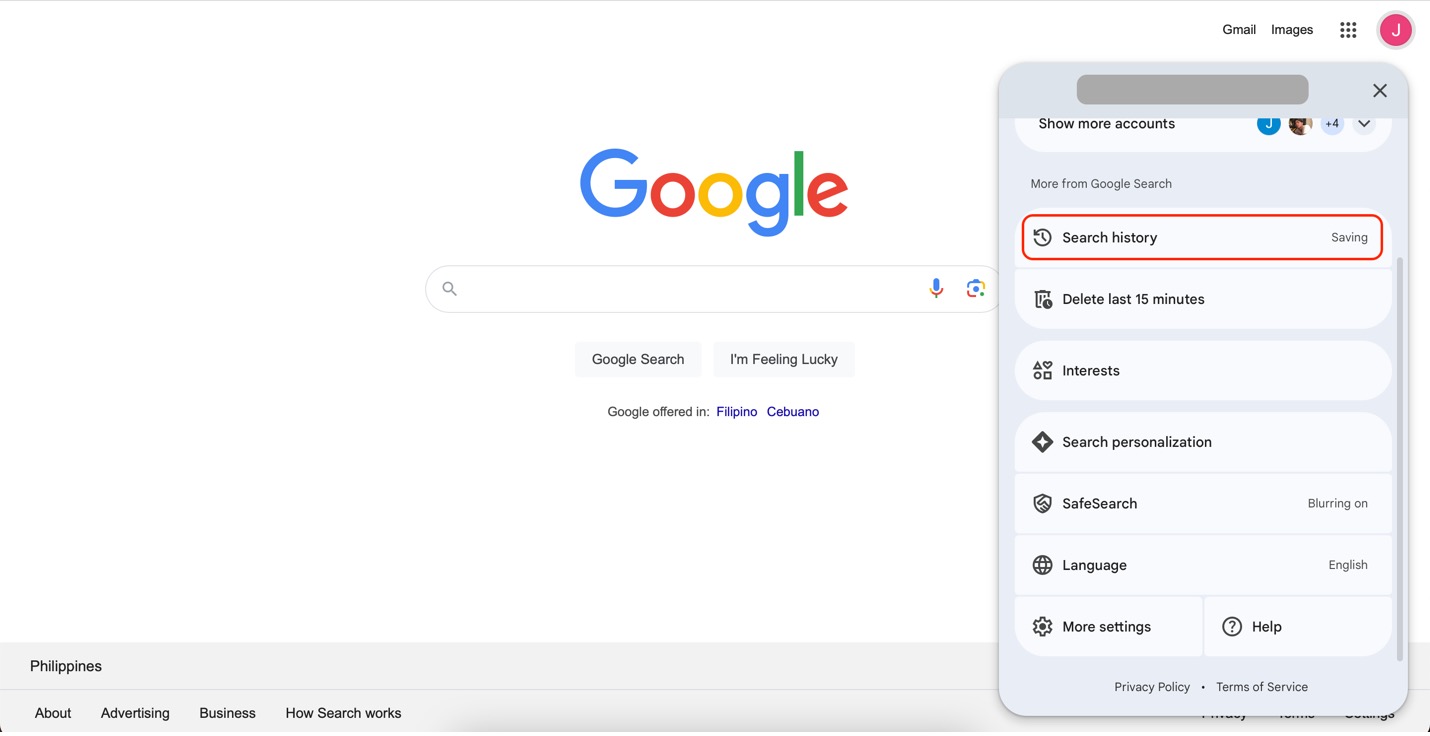Screen dimensions: 1430x736
Task: Click the SafeSearch shield icon
Action: (x=1042, y=504)
